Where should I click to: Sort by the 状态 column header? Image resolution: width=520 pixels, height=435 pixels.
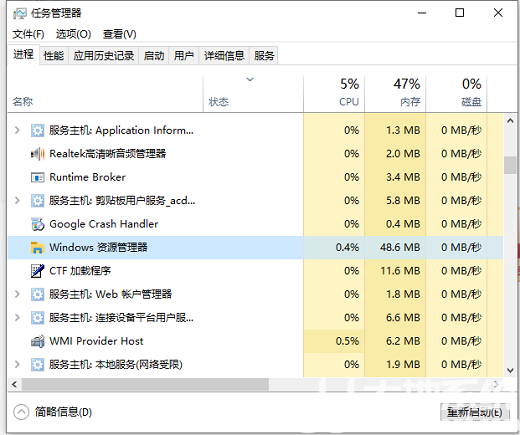tap(253, 94)
